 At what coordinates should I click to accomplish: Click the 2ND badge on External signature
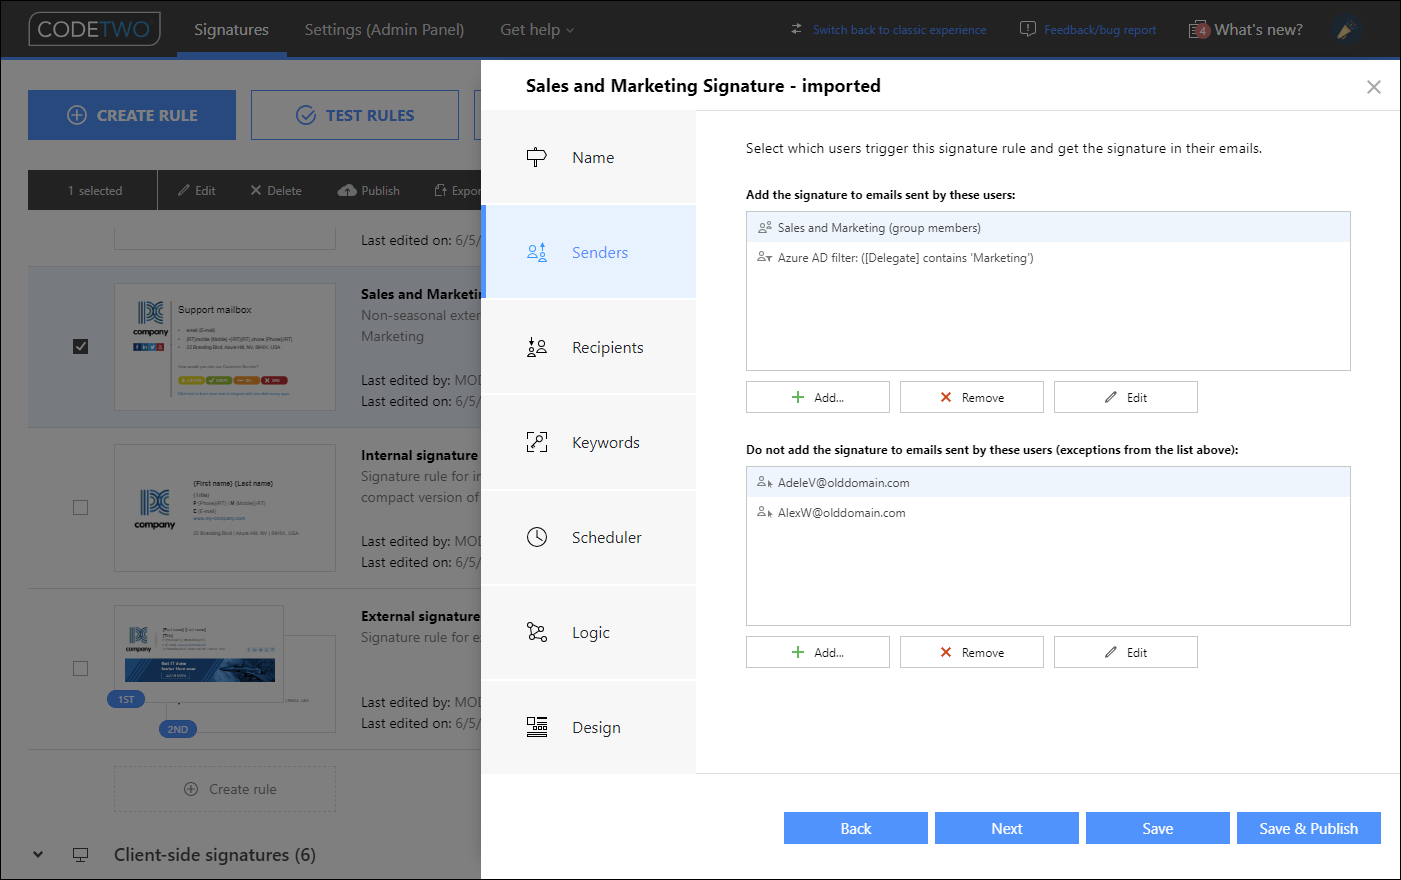click(x=178, y=729)
